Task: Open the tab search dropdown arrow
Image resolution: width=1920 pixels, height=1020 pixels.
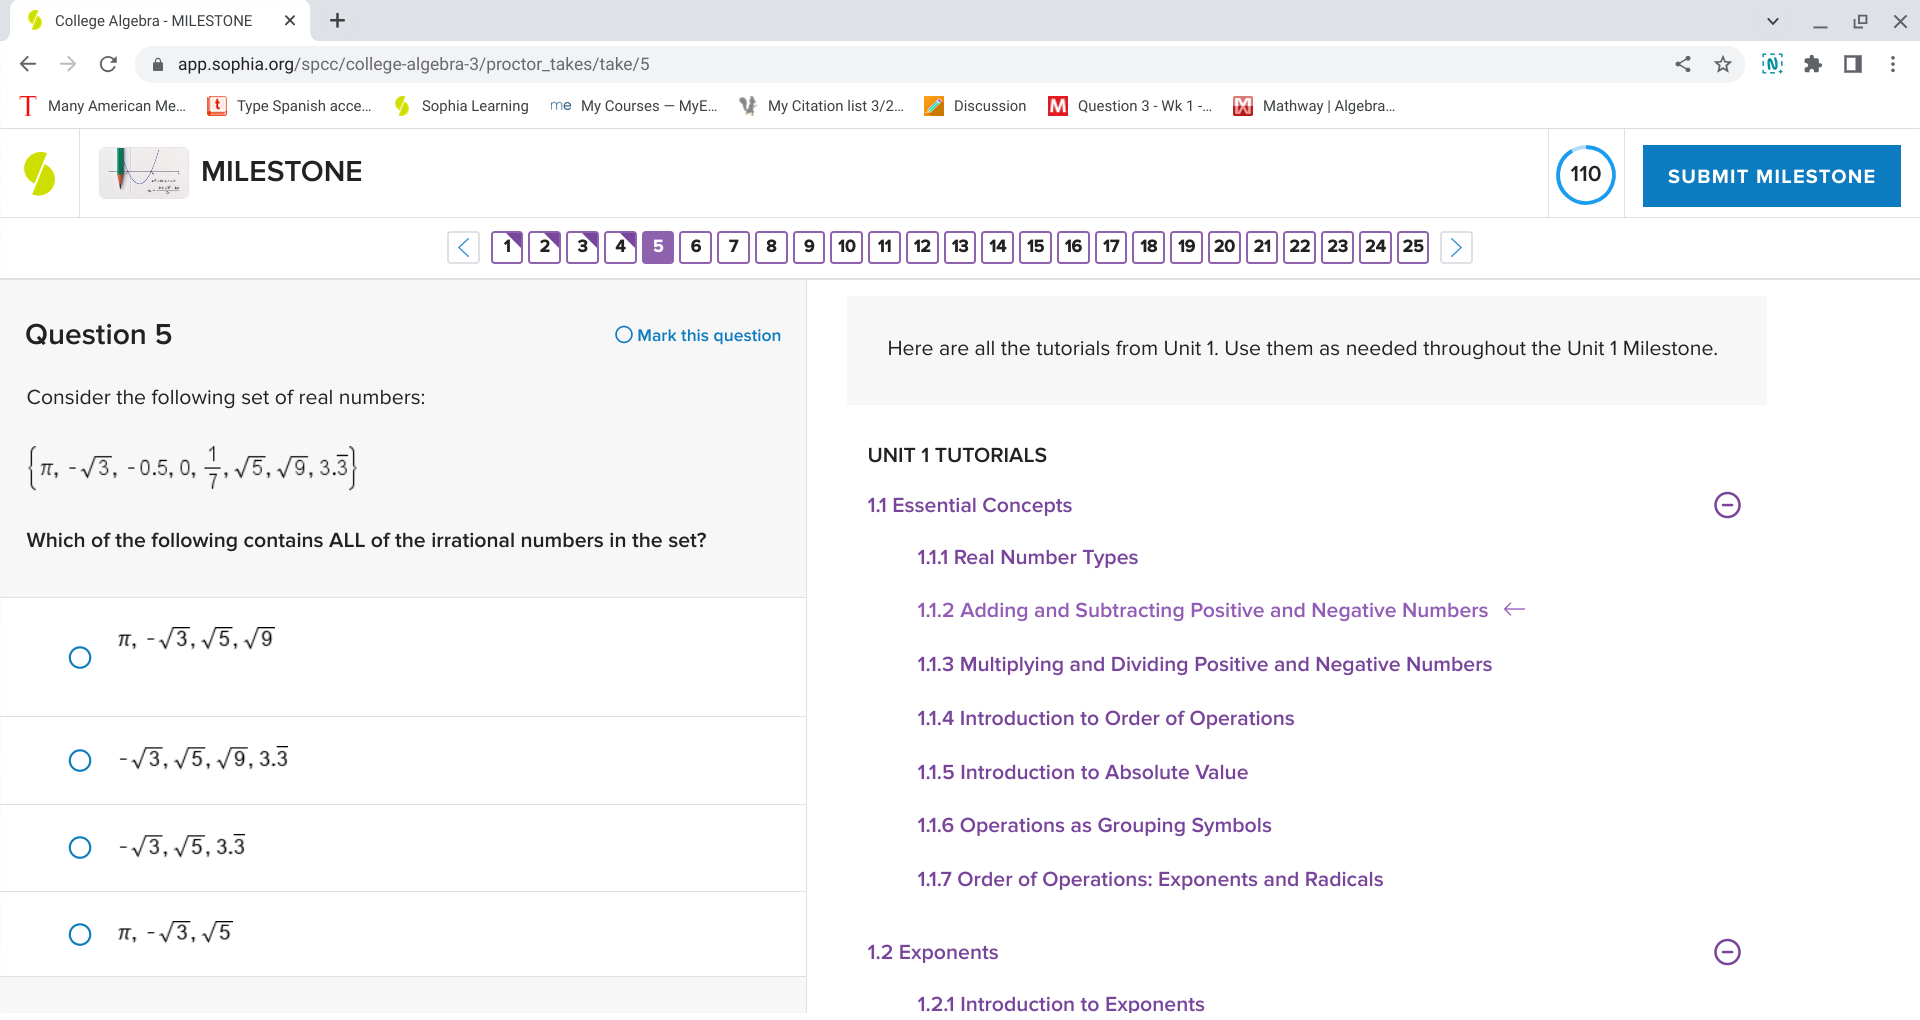Action: tap(1772, 20)
